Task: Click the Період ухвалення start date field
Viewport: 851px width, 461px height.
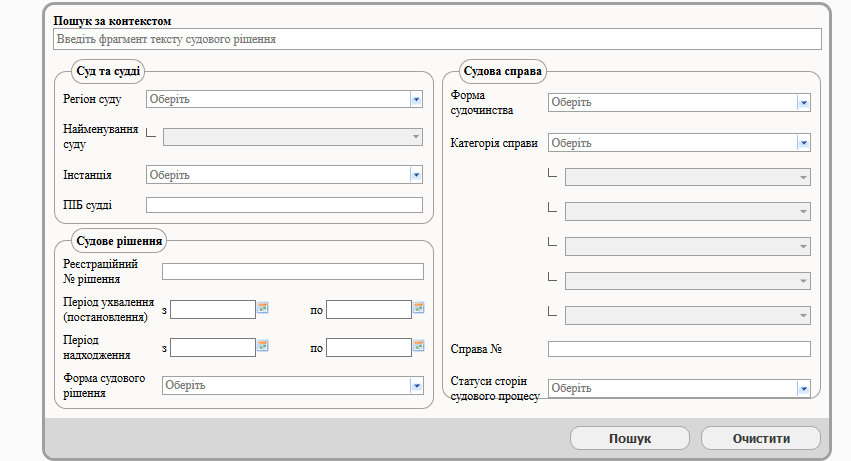Action: (x=213, y=309)
